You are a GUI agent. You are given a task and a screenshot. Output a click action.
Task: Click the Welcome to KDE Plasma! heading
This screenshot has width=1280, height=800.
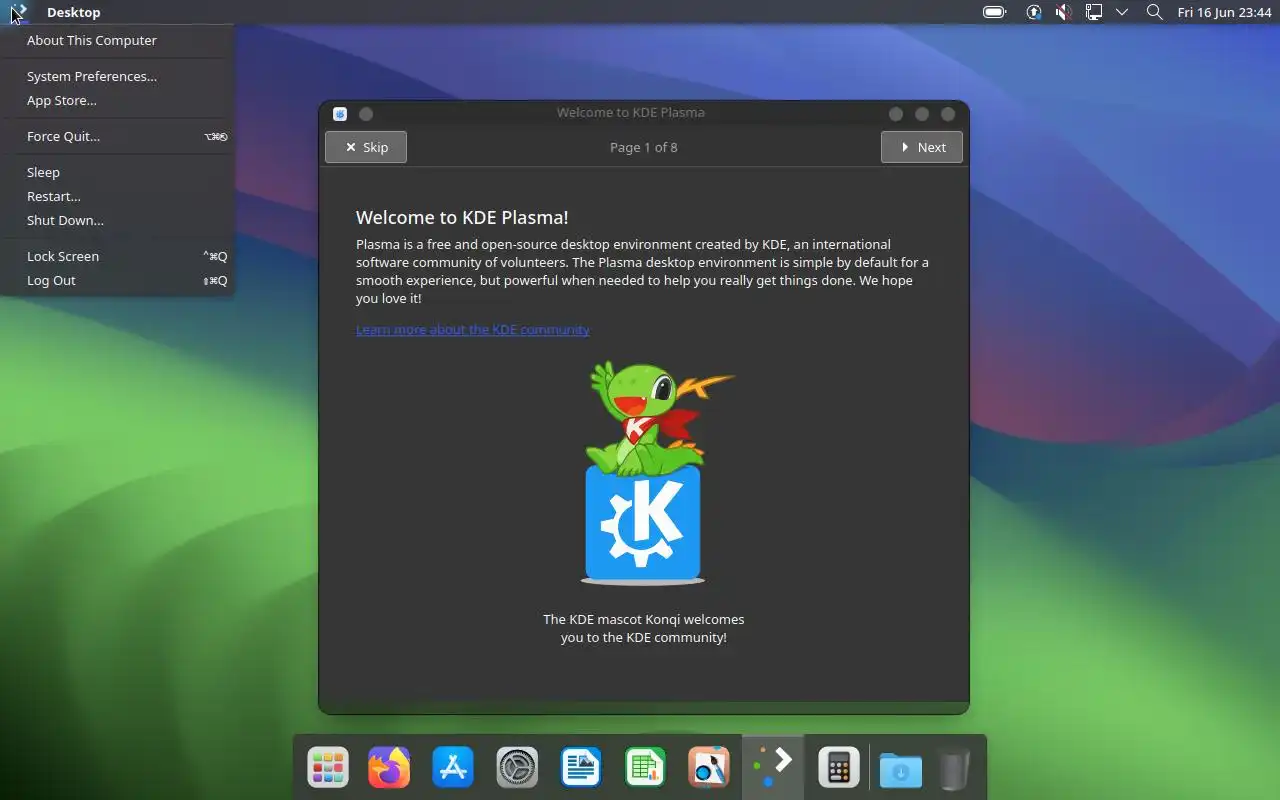coord(462,217)
